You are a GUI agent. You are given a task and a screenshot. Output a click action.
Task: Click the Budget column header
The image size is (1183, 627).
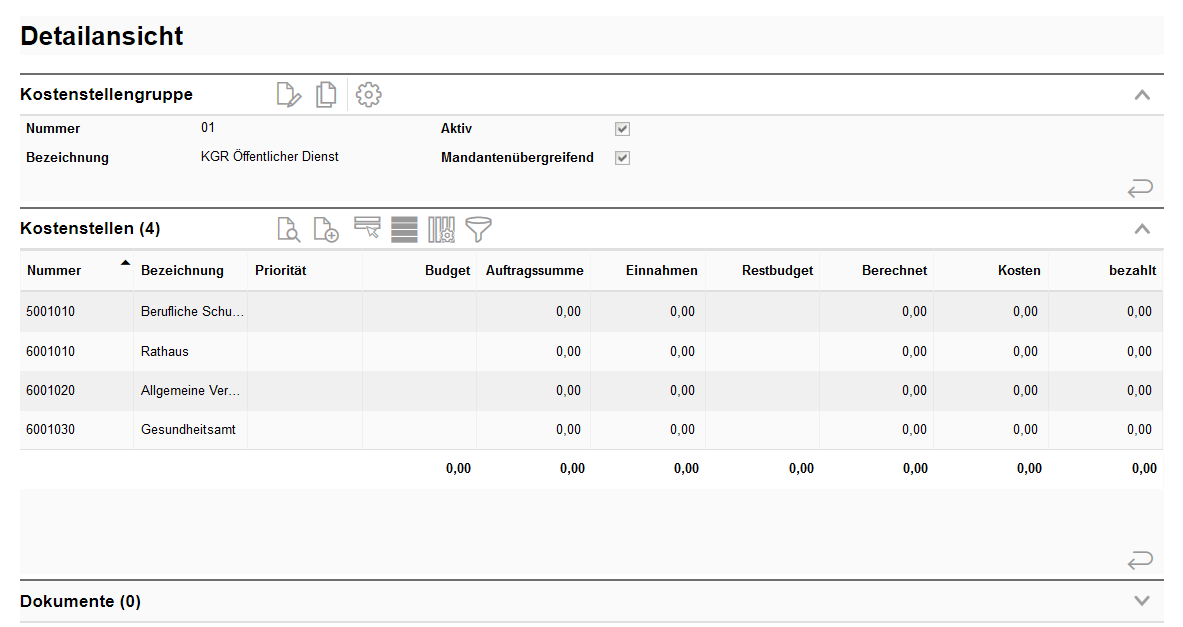coord(447,270)
